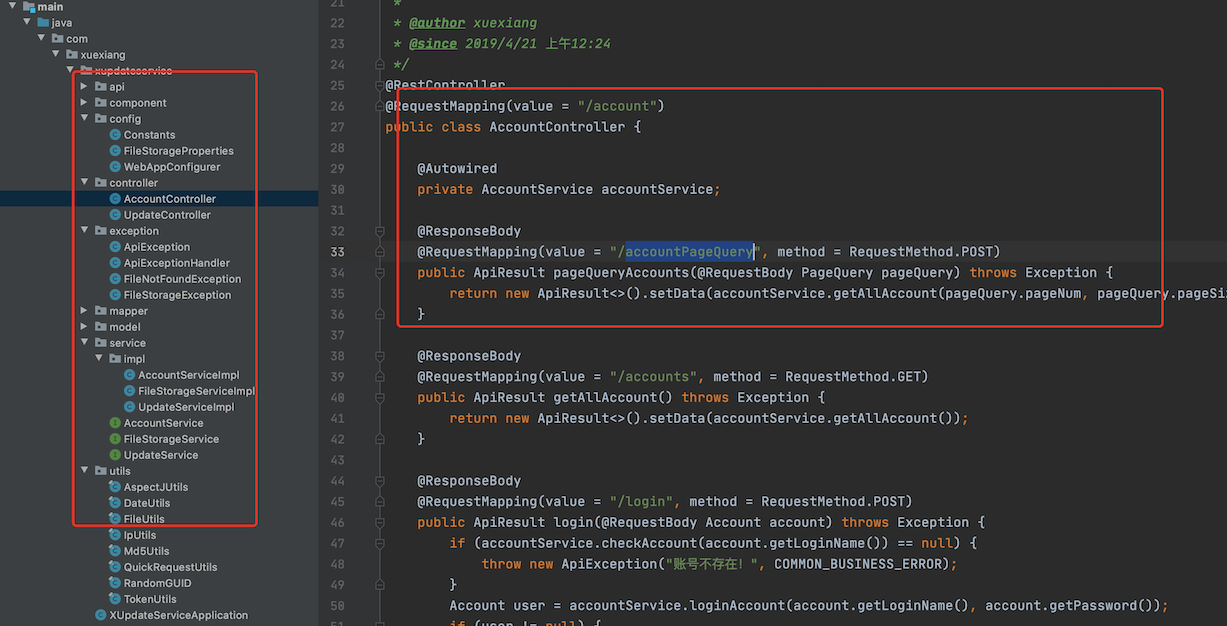Click line number 45 in gutter
The width and height of the screenshot is (1227, 626).
coord(336,501)
